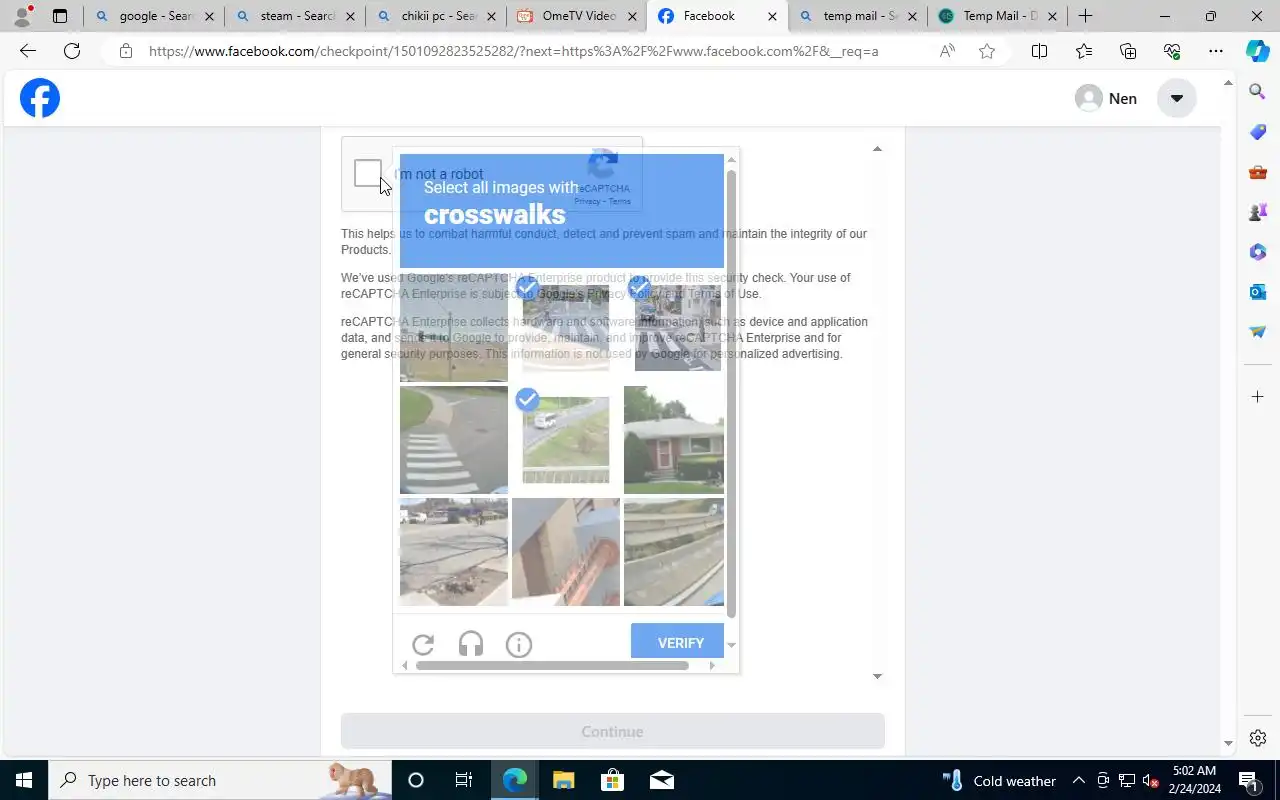Select the brick house image tile
Image resolution: width=1280 pixels, height=800 pixels.
(x=674, y=440)
